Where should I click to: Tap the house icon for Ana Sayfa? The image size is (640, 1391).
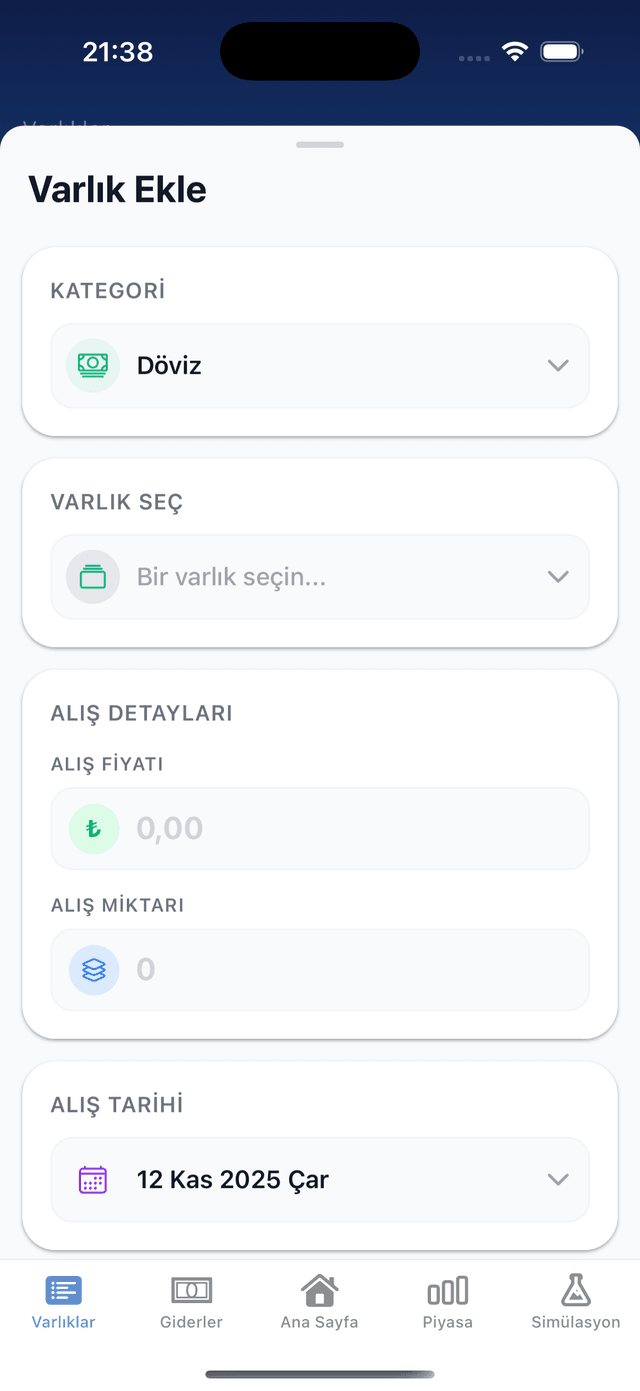[x=318, y=1289]
